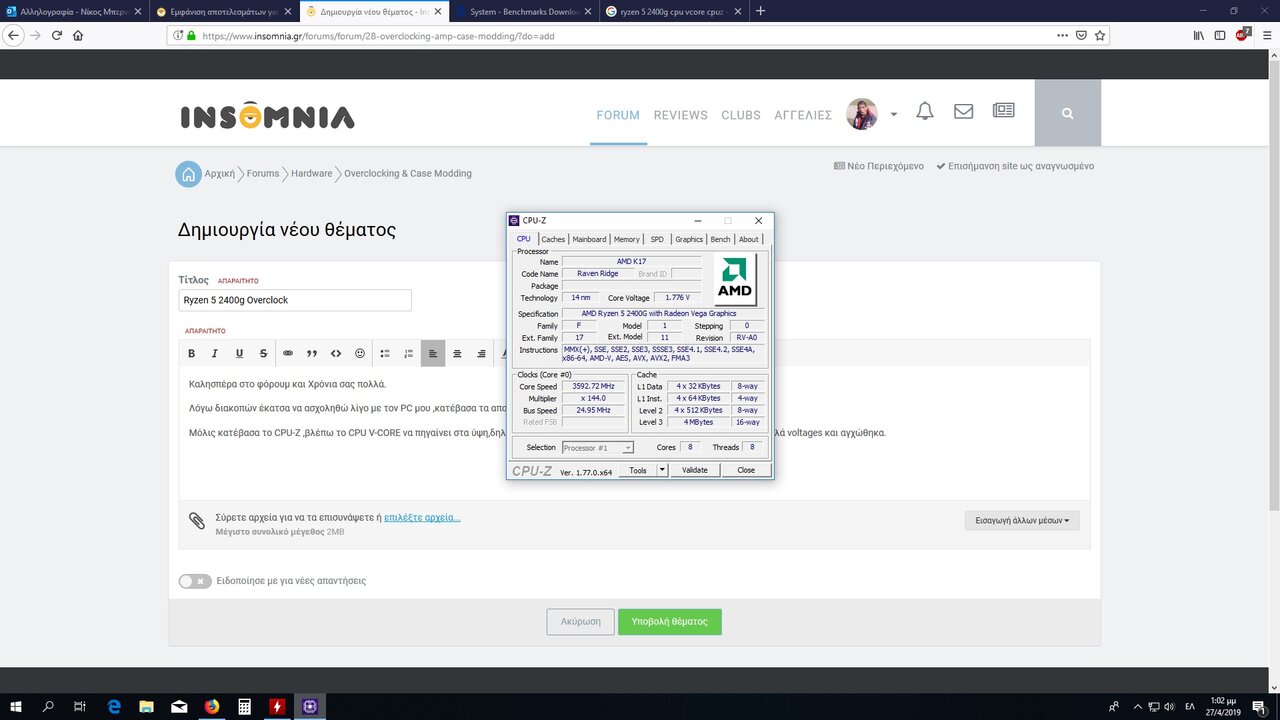Insert a quote block
The width and height of the screenshot is (1280, 720).
click(x=312, y=353)
